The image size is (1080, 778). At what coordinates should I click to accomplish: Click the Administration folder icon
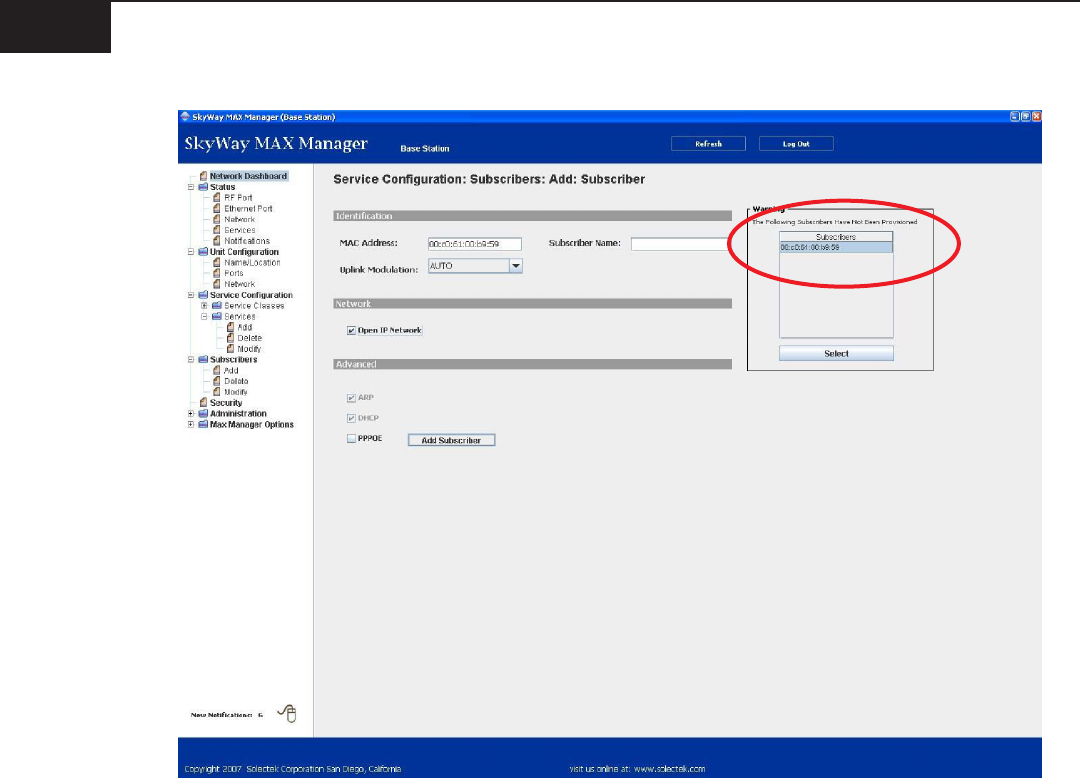point(203,414)
